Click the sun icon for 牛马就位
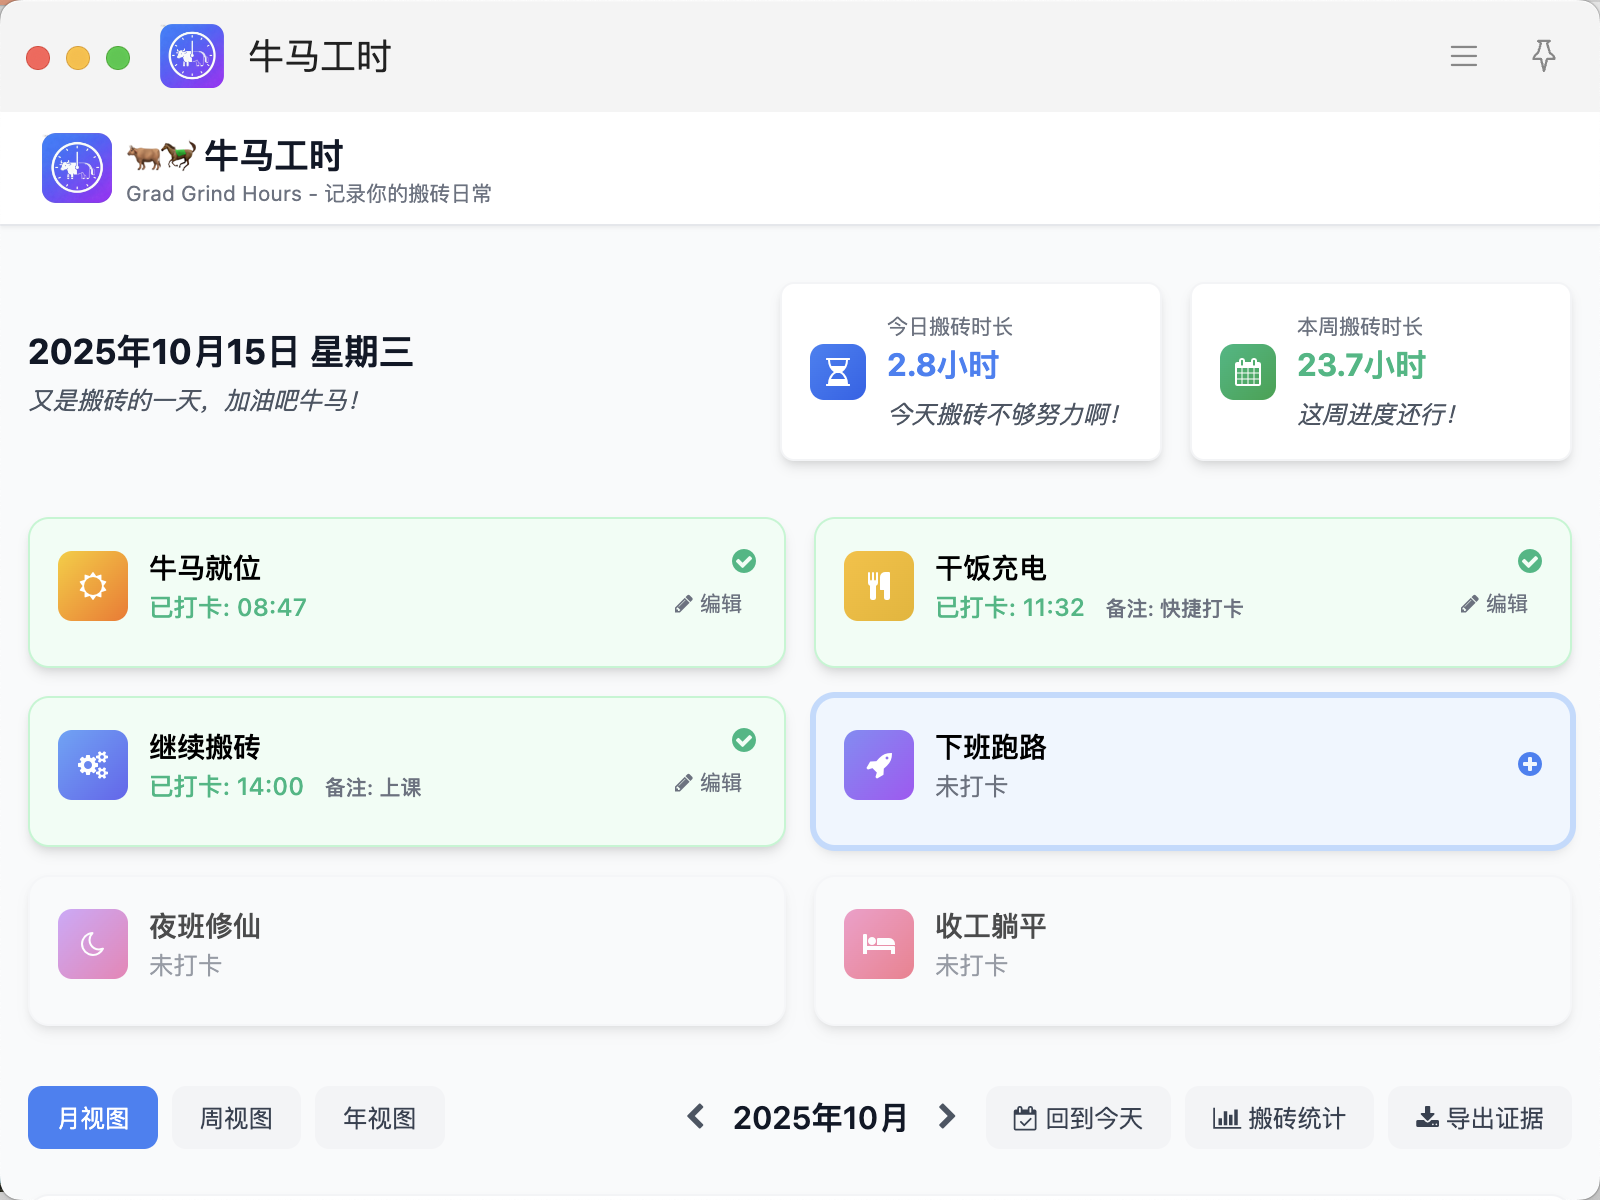 (x=93, y=586)
